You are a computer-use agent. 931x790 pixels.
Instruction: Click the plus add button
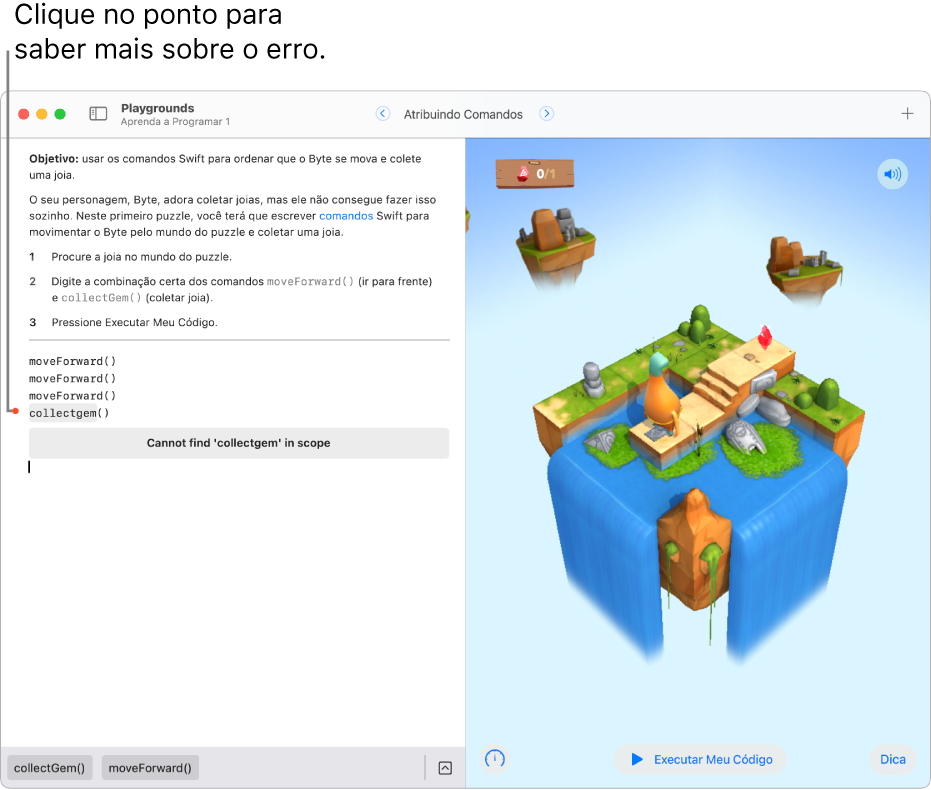(x=907, y=113)
